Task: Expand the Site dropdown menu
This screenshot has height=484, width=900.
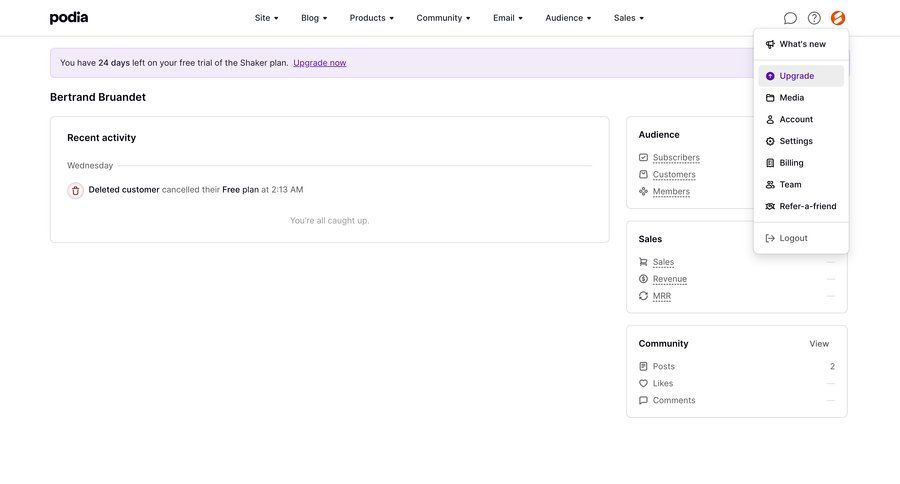Action: pos(266,18)
